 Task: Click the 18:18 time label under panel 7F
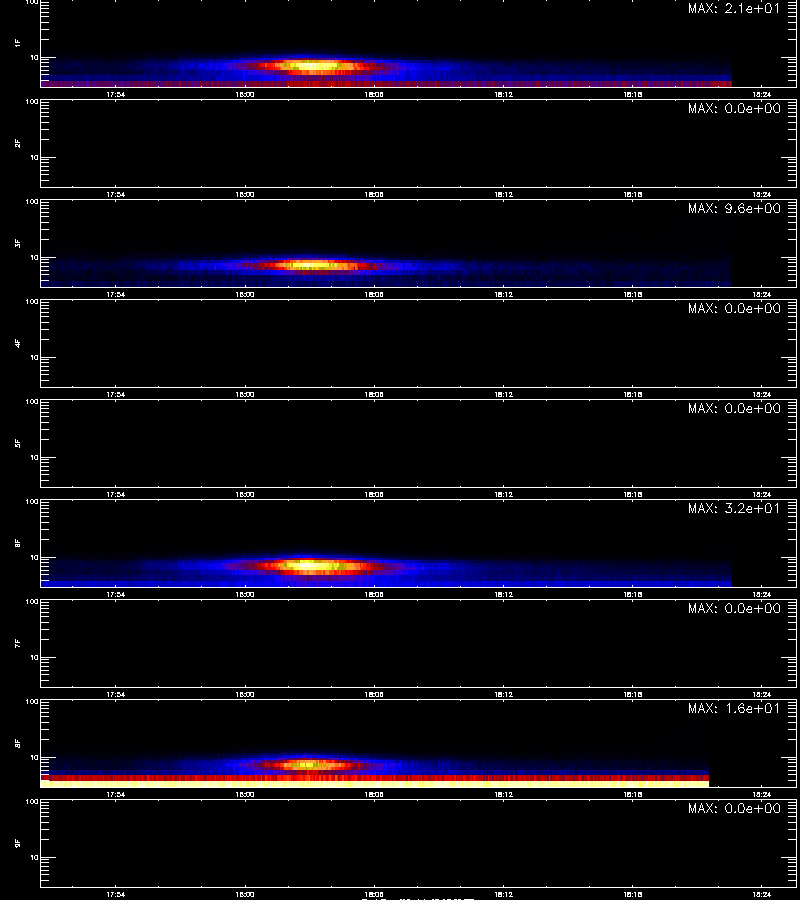coord(632,695)
